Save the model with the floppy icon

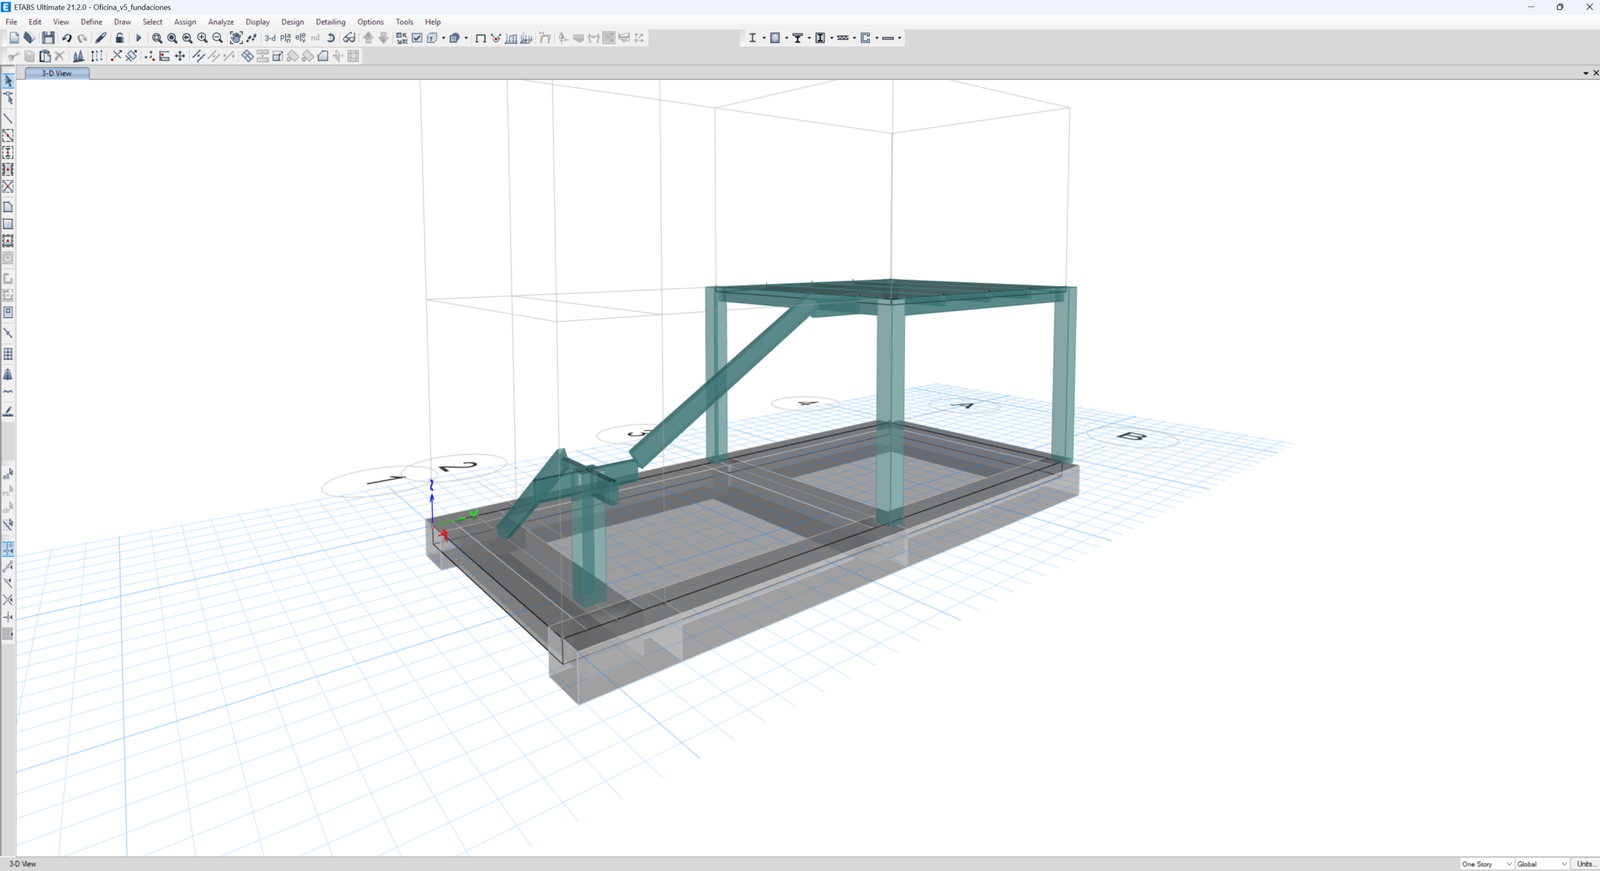coord(48,38)
